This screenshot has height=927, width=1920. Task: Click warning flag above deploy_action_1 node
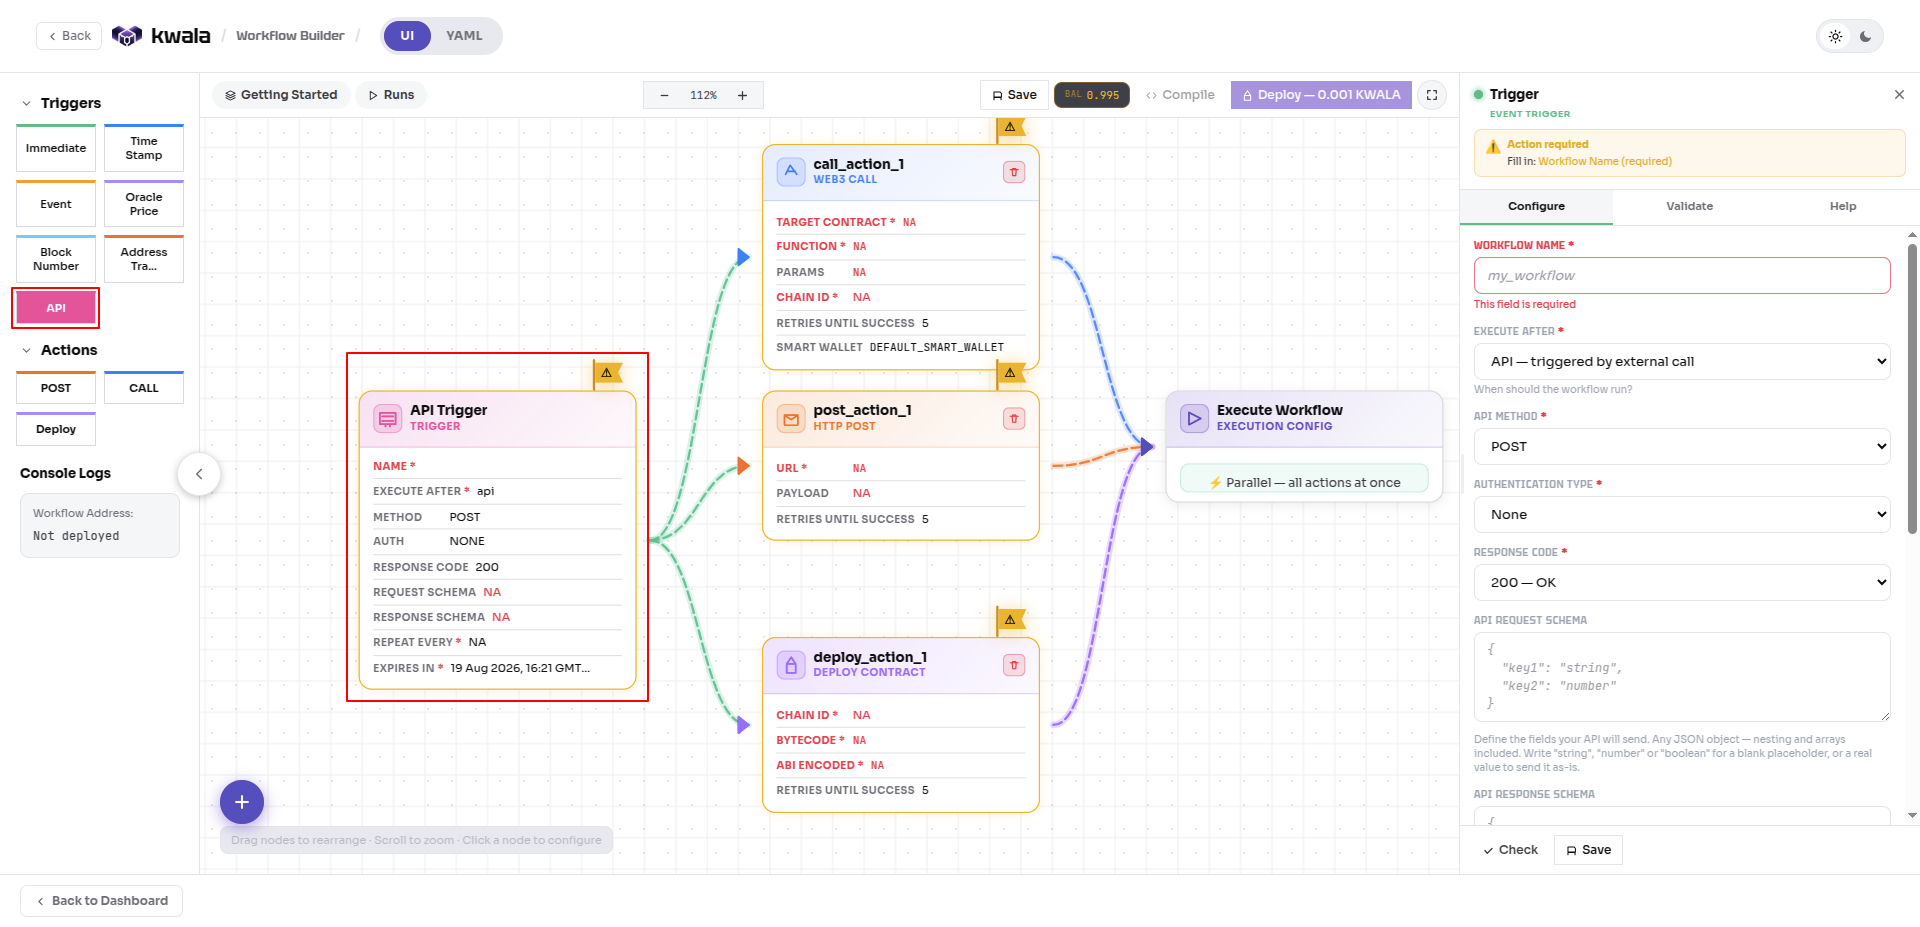[1011, 620]
